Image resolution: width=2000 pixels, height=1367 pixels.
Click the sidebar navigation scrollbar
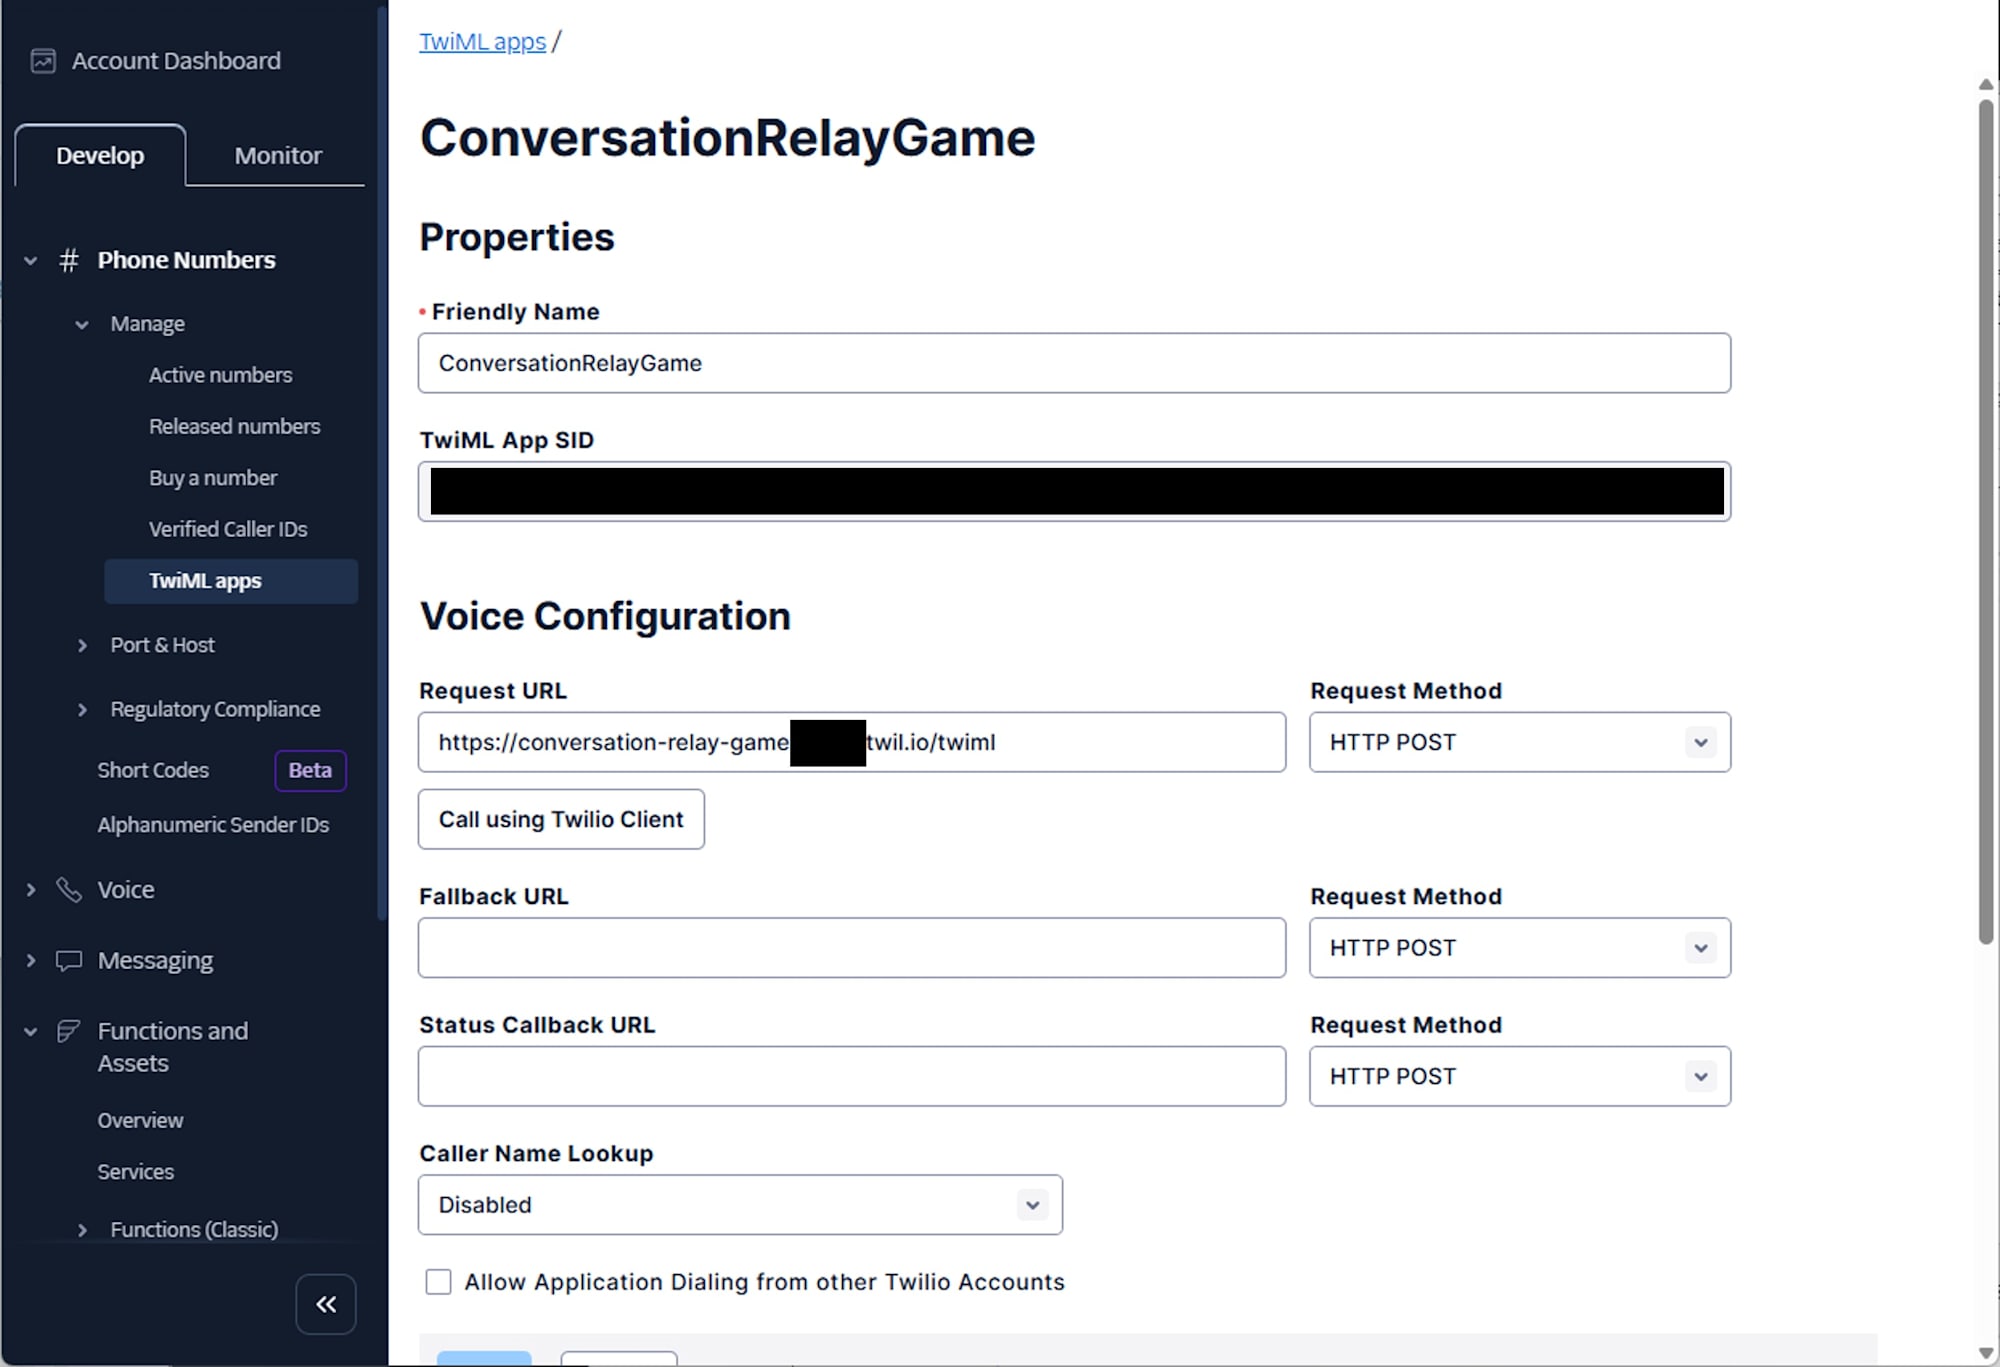tap(382, 463)
